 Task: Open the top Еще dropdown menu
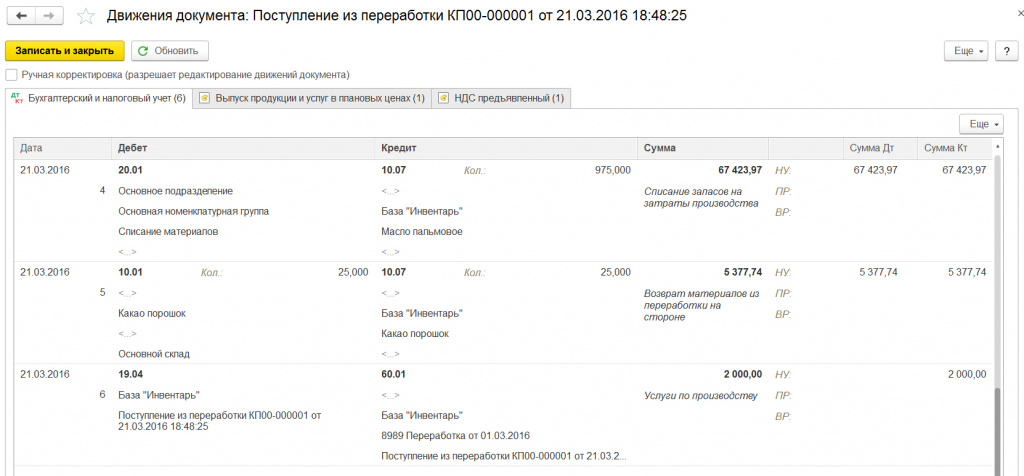click(968, 51)
